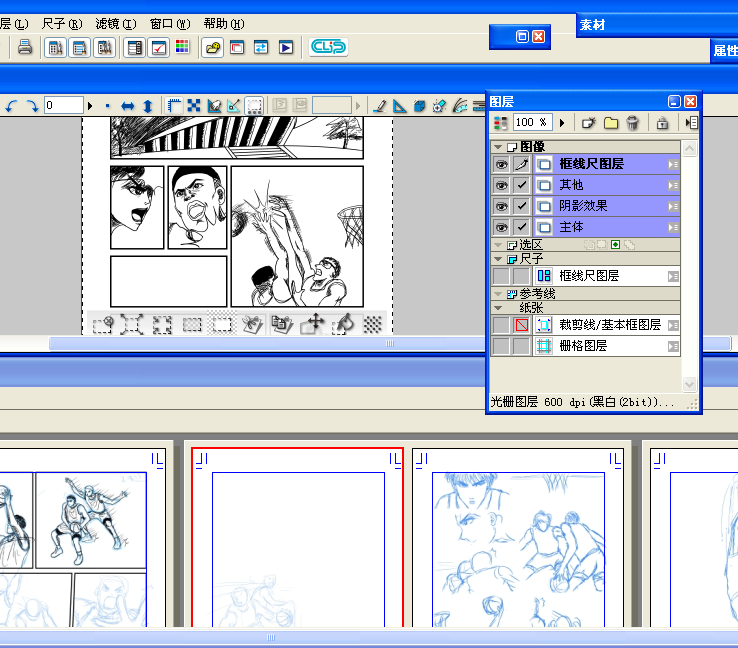The image size is (738, 648).
Task: Click the blue 3D cube icon
Action: click(419, 106)
